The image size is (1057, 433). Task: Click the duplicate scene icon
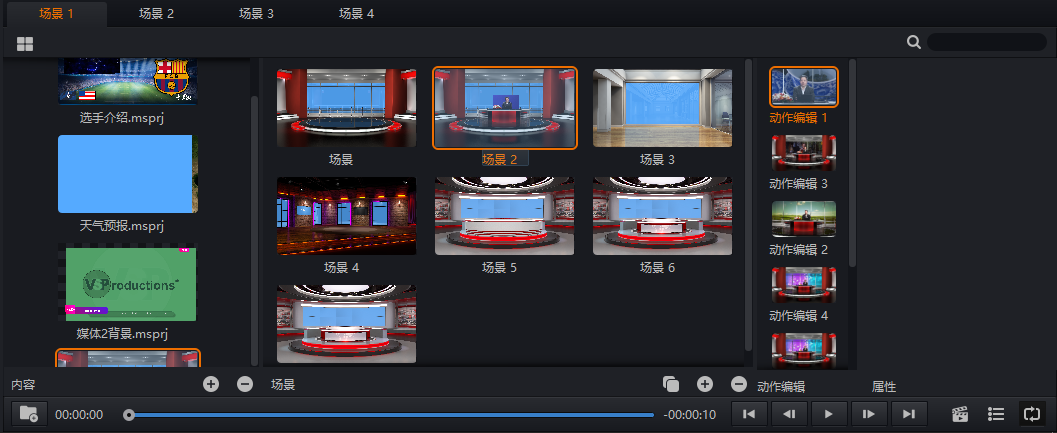(671, 384)
